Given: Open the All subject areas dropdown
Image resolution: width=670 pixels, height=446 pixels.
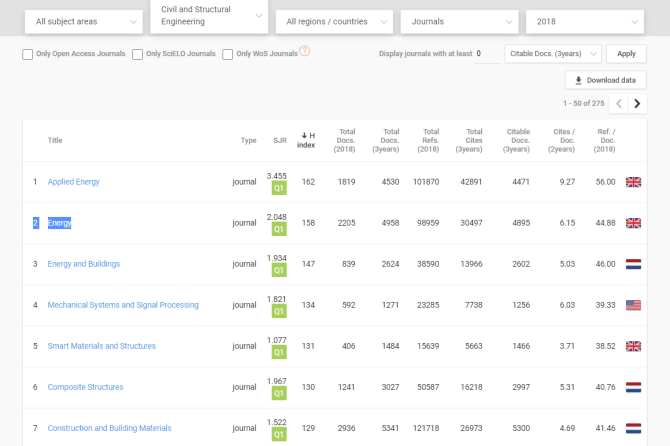Looking at the screenshot, I should tap(82, 21).
